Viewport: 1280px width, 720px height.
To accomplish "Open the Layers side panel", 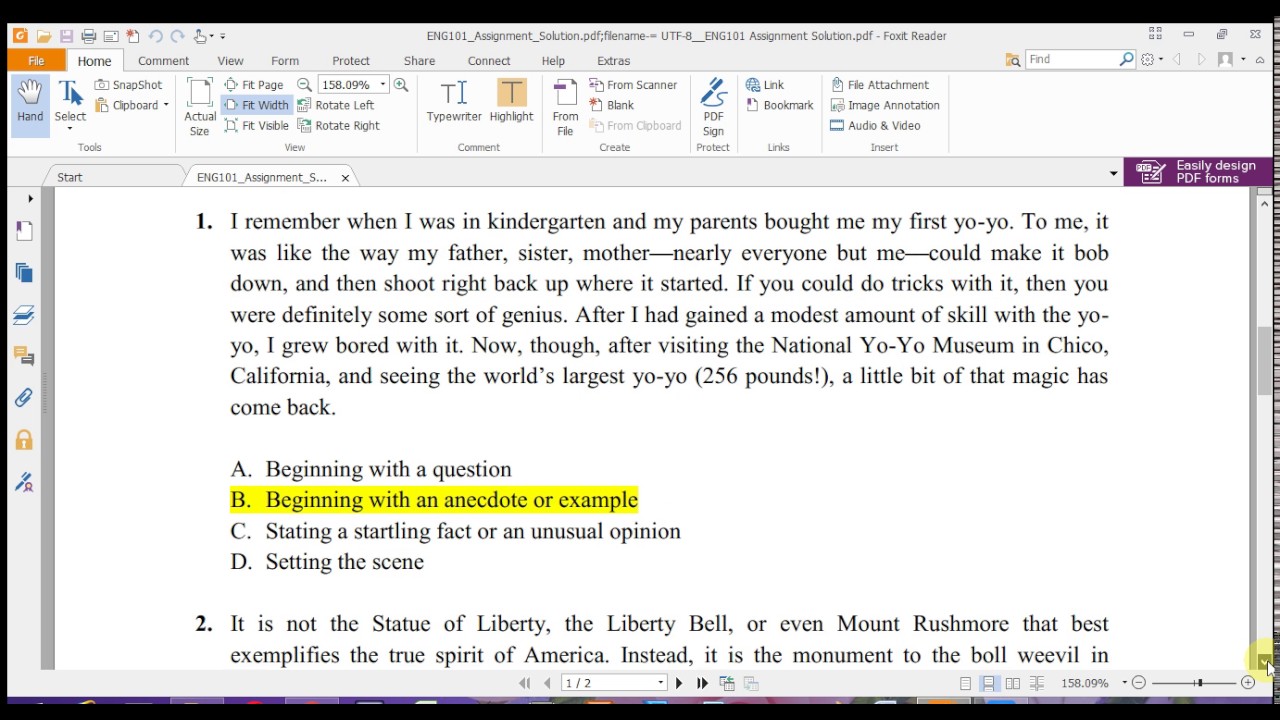I will click(x=24, y=315).
